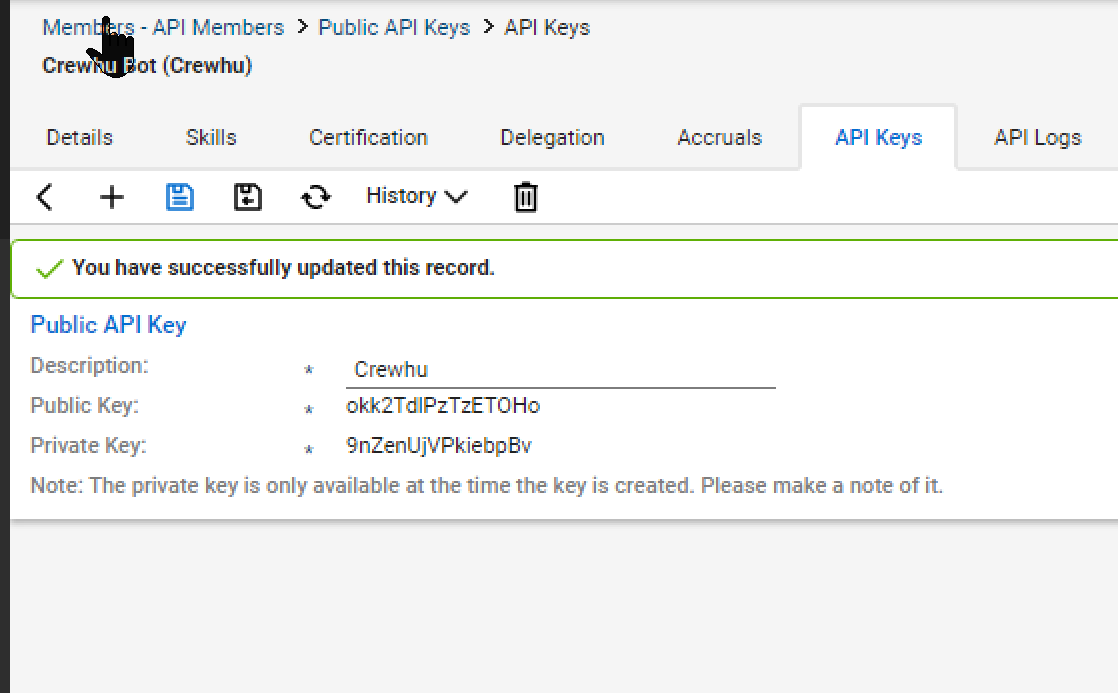Delete the API key with trash icon
The image size is (1118, 693).
tap(525, 197)
